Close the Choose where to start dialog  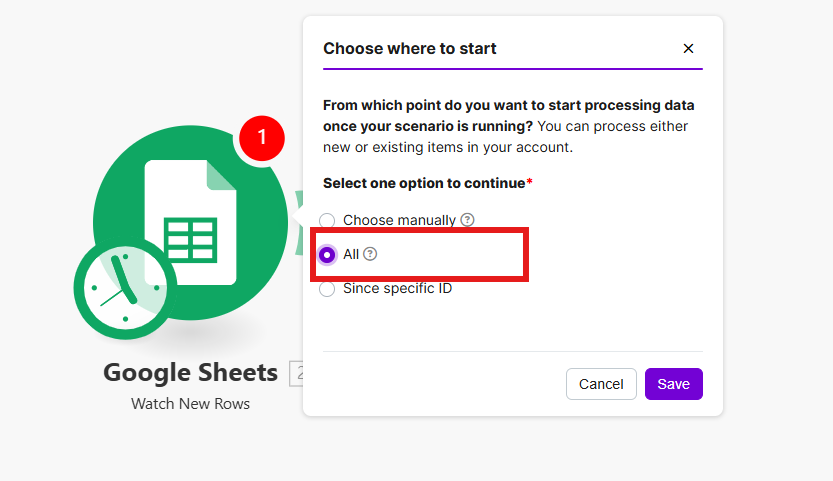coord(688,48)
